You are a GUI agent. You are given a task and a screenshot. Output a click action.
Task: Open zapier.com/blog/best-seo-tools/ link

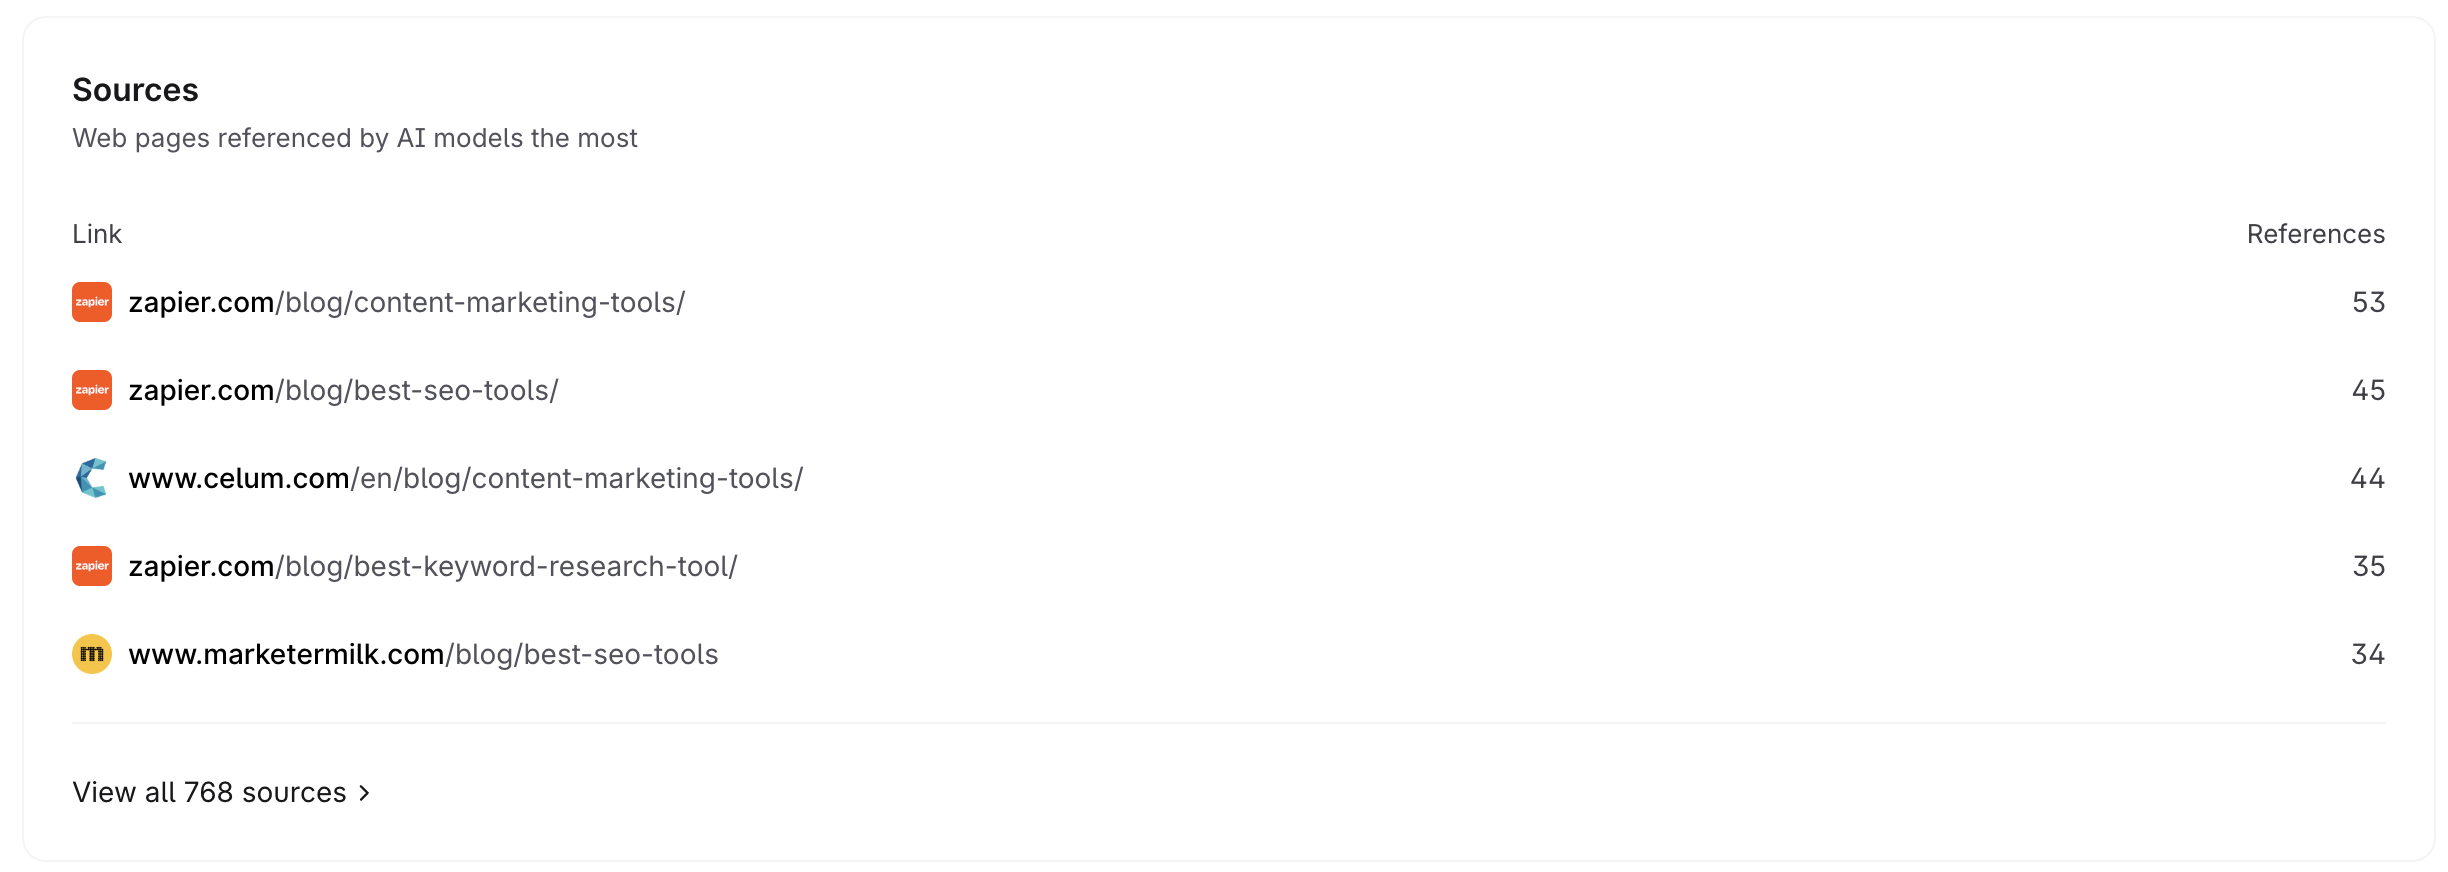[343, 390]
